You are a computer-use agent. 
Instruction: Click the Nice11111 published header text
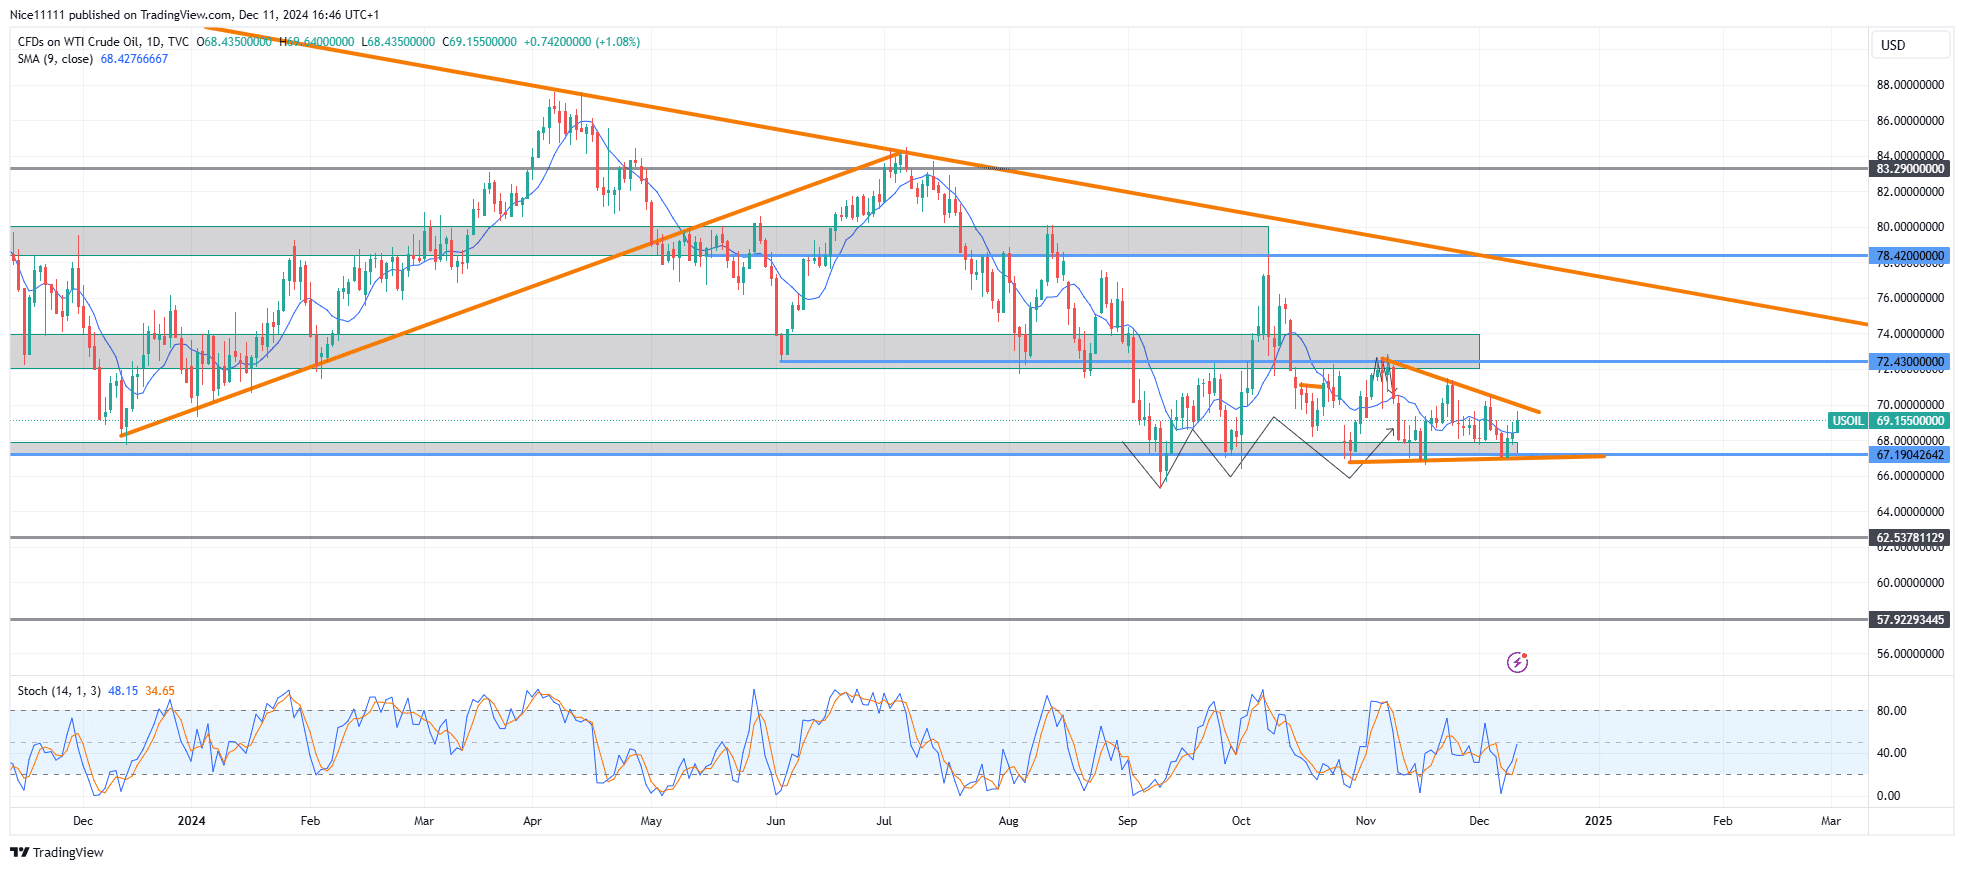pos(194,15)
